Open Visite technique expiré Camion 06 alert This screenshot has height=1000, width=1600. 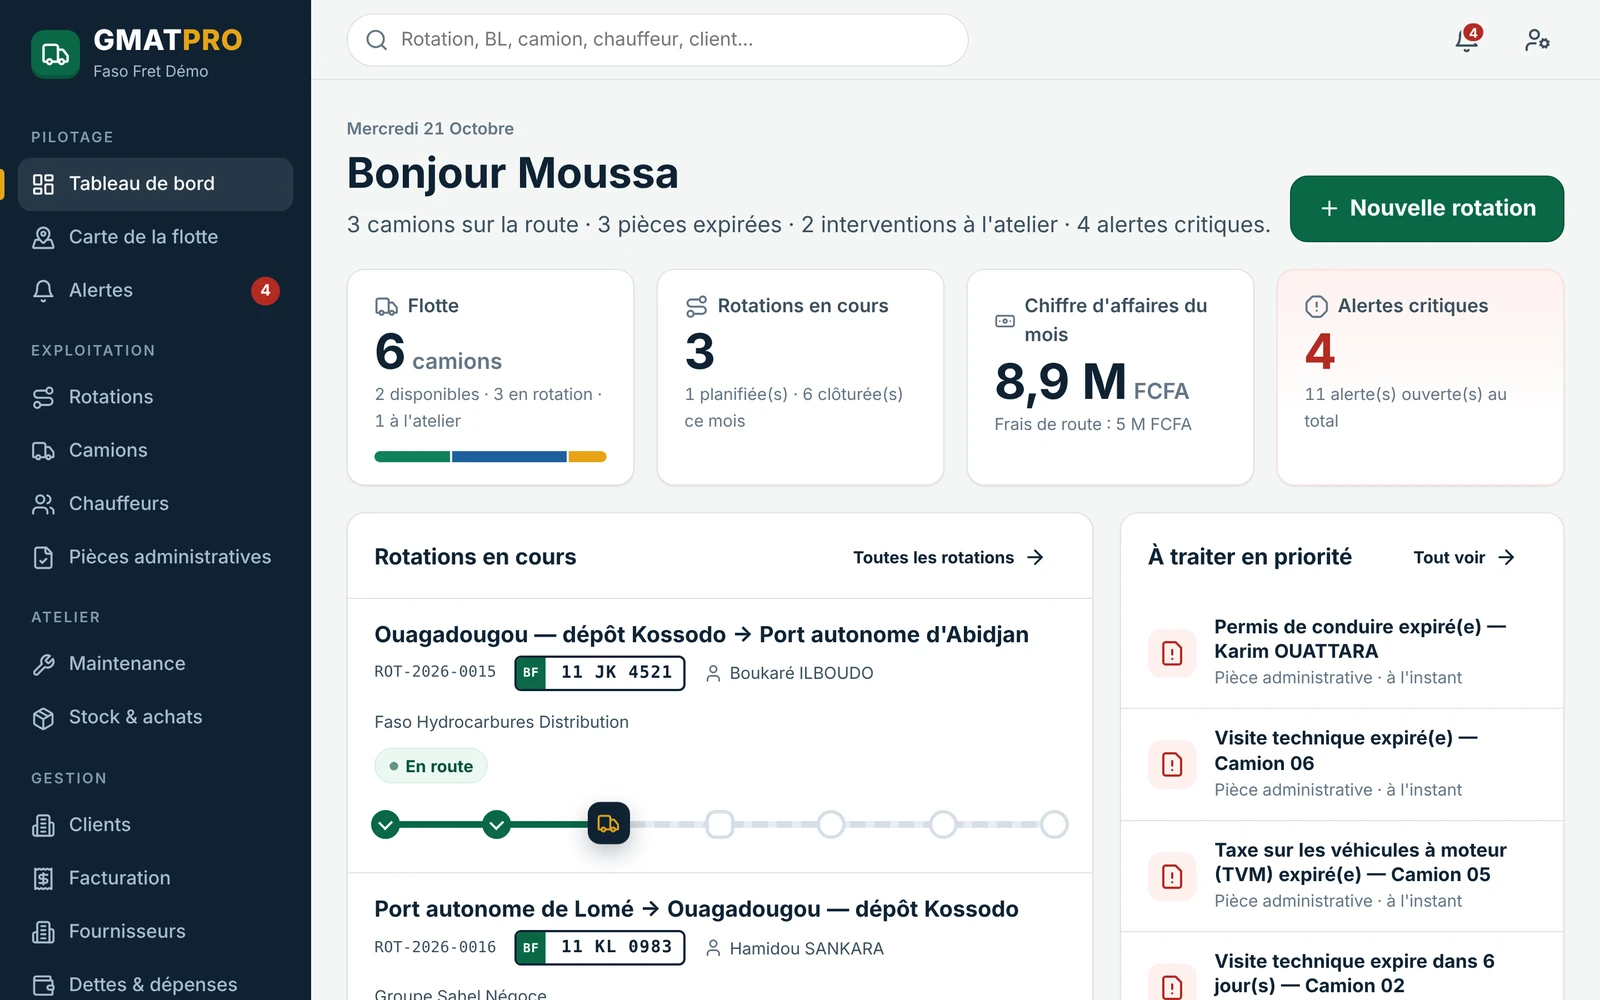pyautogui.click(x=1342, y=764)
